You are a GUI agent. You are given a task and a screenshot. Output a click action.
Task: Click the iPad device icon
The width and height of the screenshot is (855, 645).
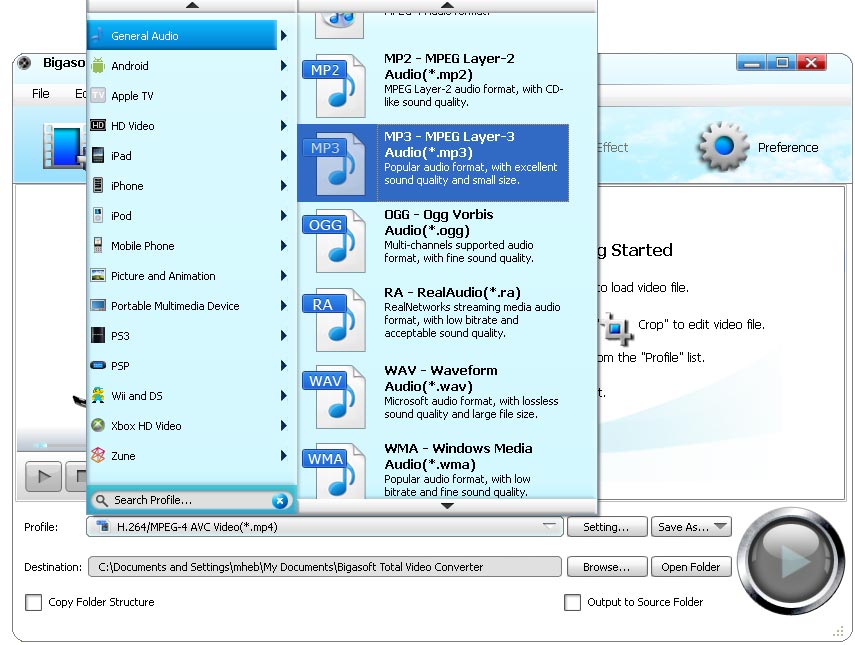pyautogui.click(x=98, y=155)
